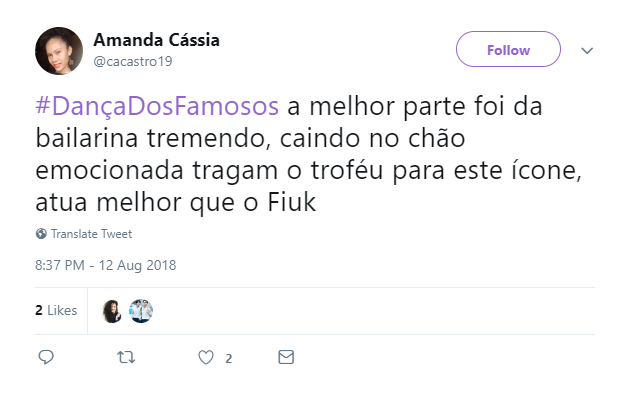Open the Amanda Cássia display name
The height and width of the screenshot is (396, 626).
tap(156, 40)
